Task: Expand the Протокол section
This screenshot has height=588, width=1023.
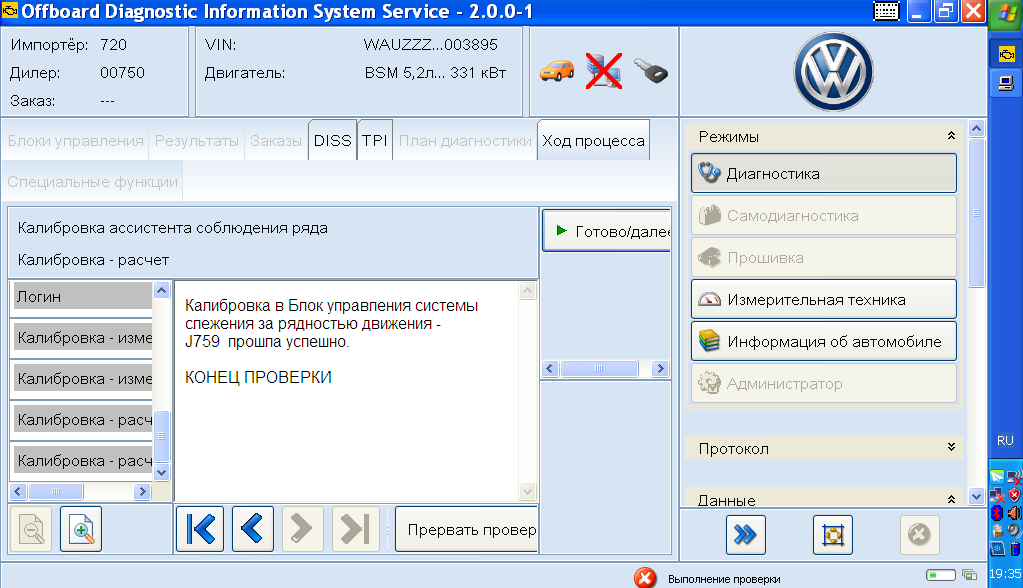Action: (951, 448)
